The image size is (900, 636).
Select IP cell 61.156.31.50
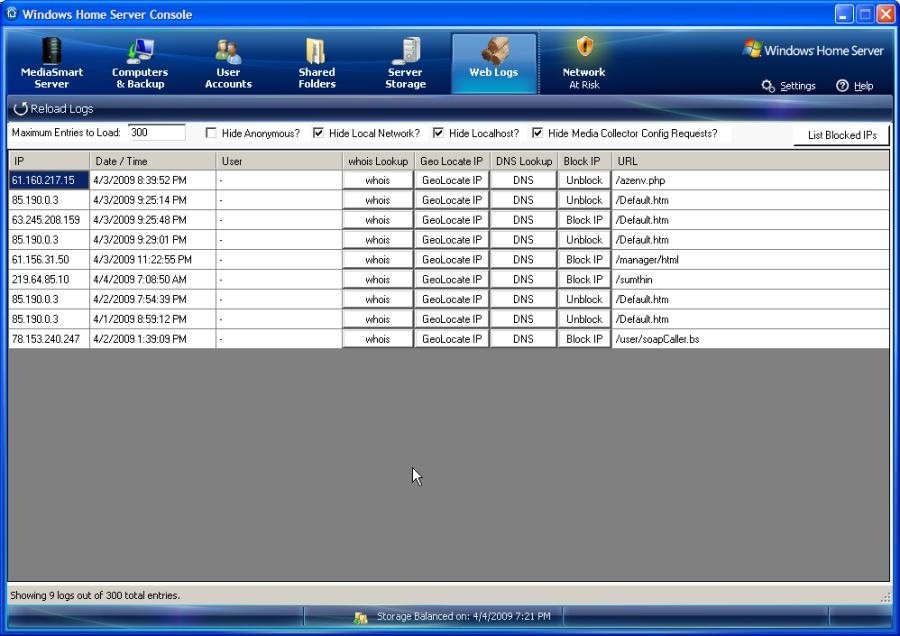click(x=49, y=259)
